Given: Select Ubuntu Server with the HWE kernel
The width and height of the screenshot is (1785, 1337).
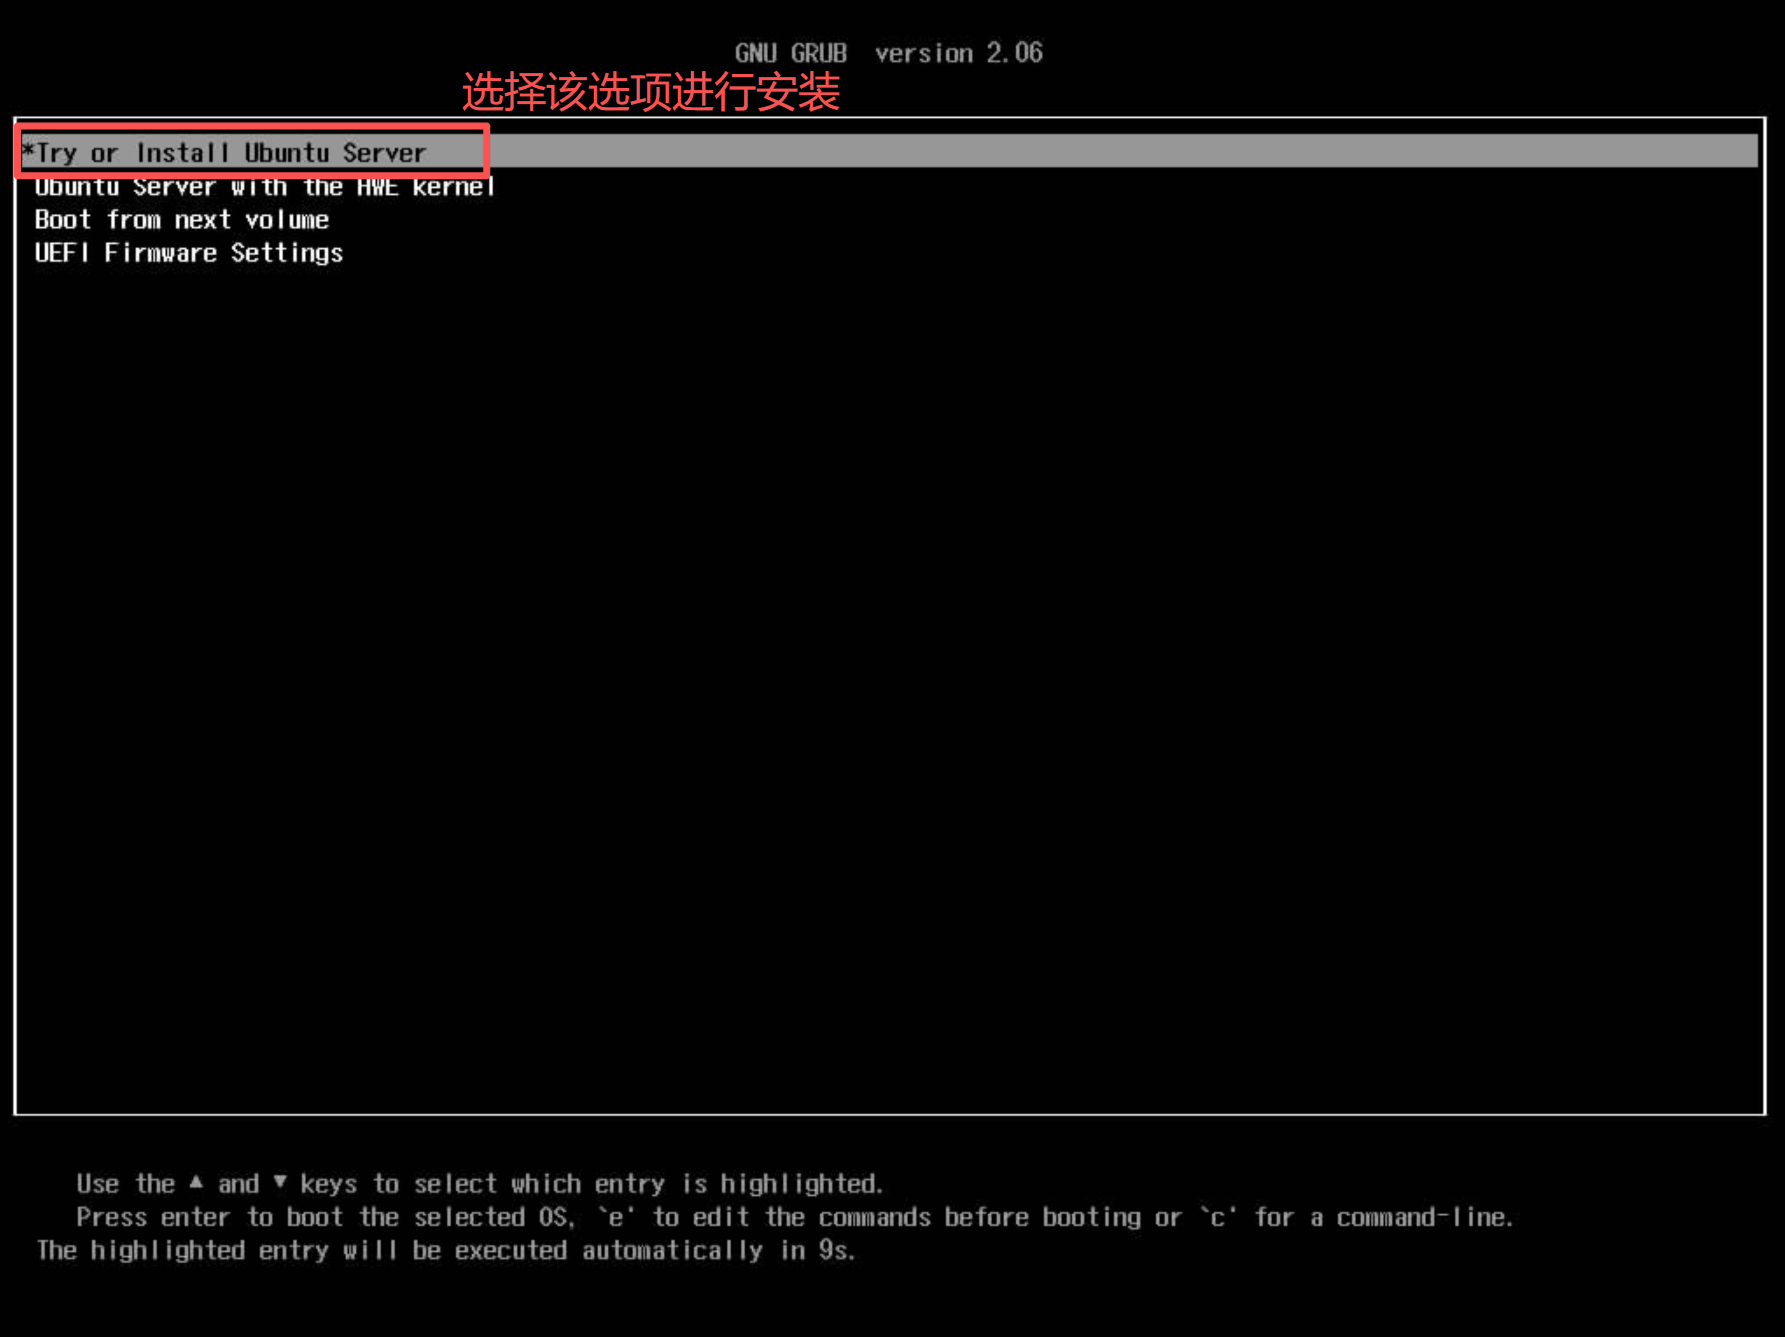Looking at the screenshot, I should (264, 187).
